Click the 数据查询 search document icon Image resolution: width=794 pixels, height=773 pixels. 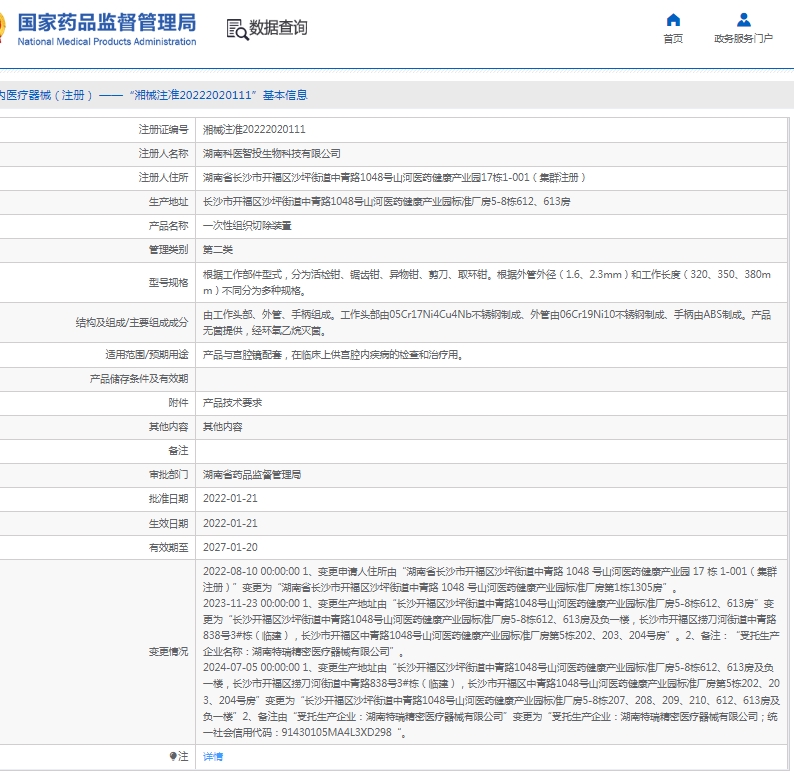(237, 29)
